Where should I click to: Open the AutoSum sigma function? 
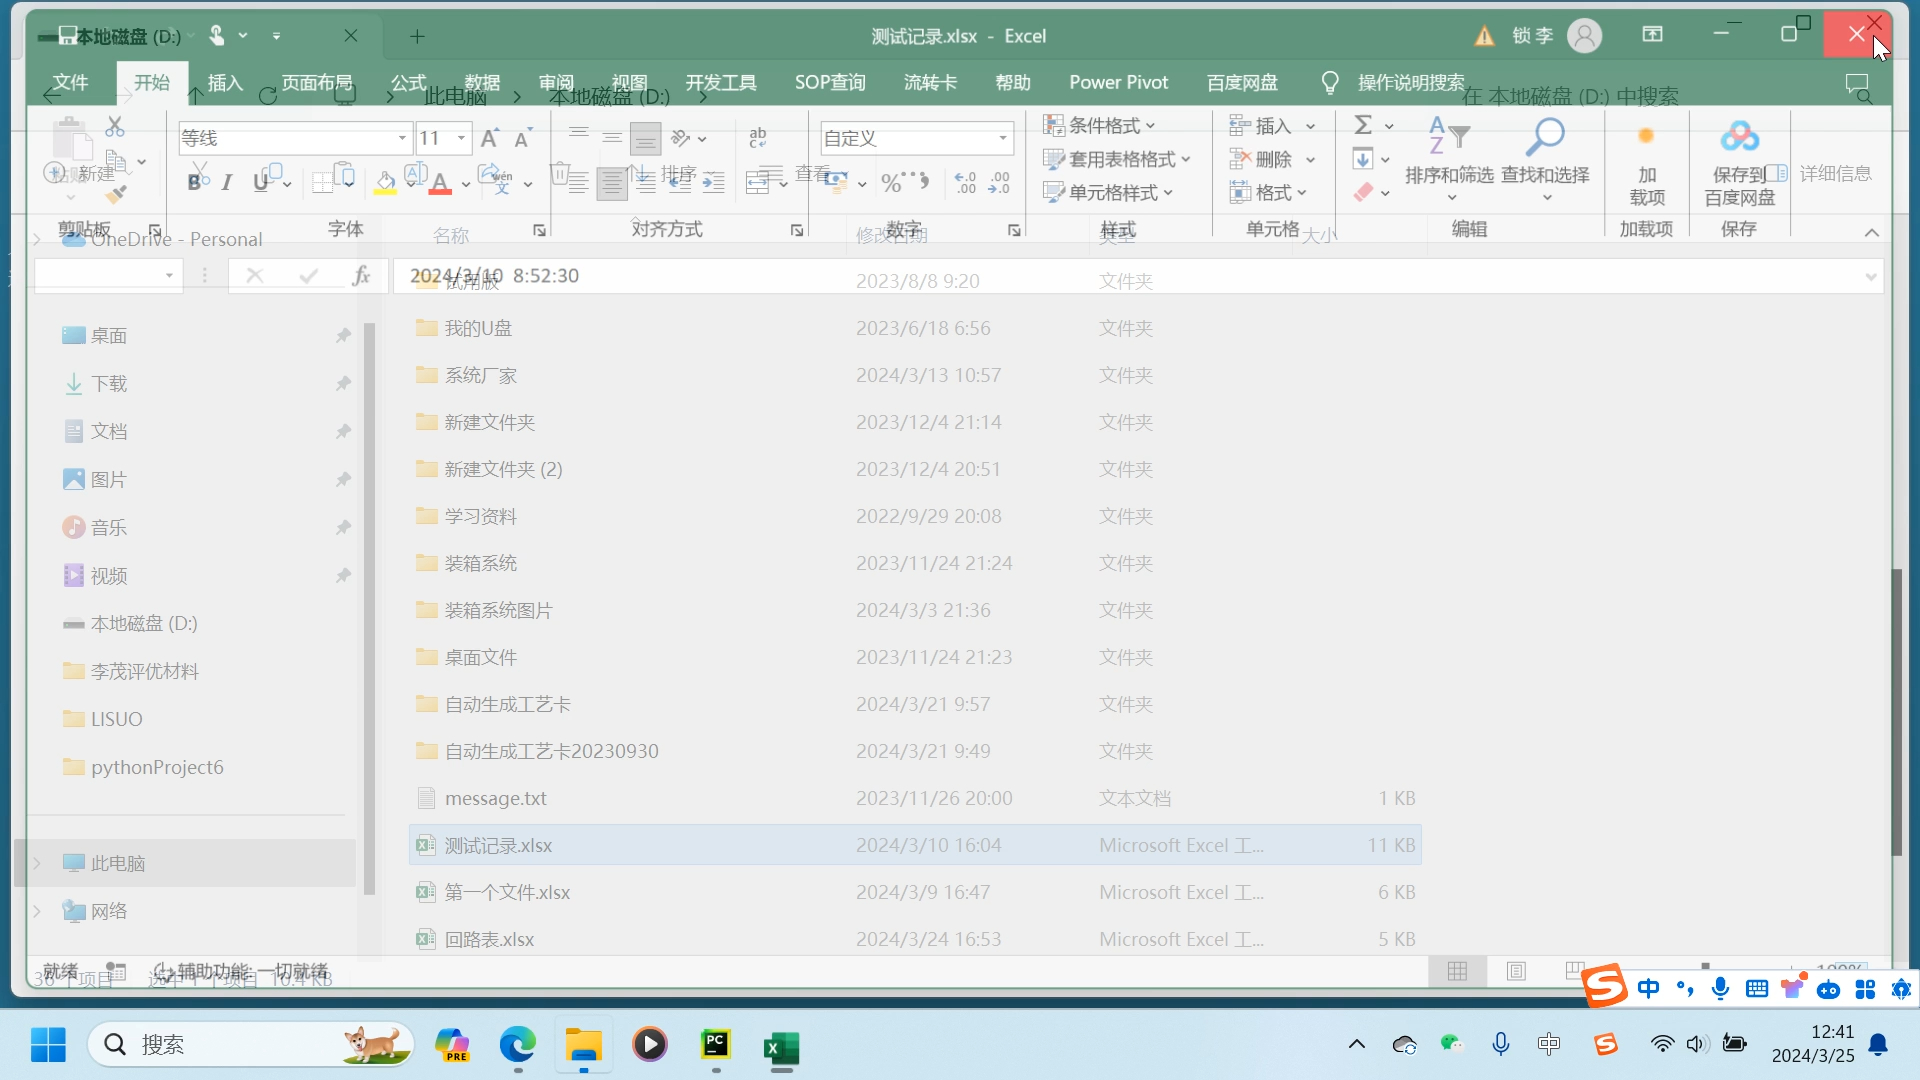click(1363, 125)
